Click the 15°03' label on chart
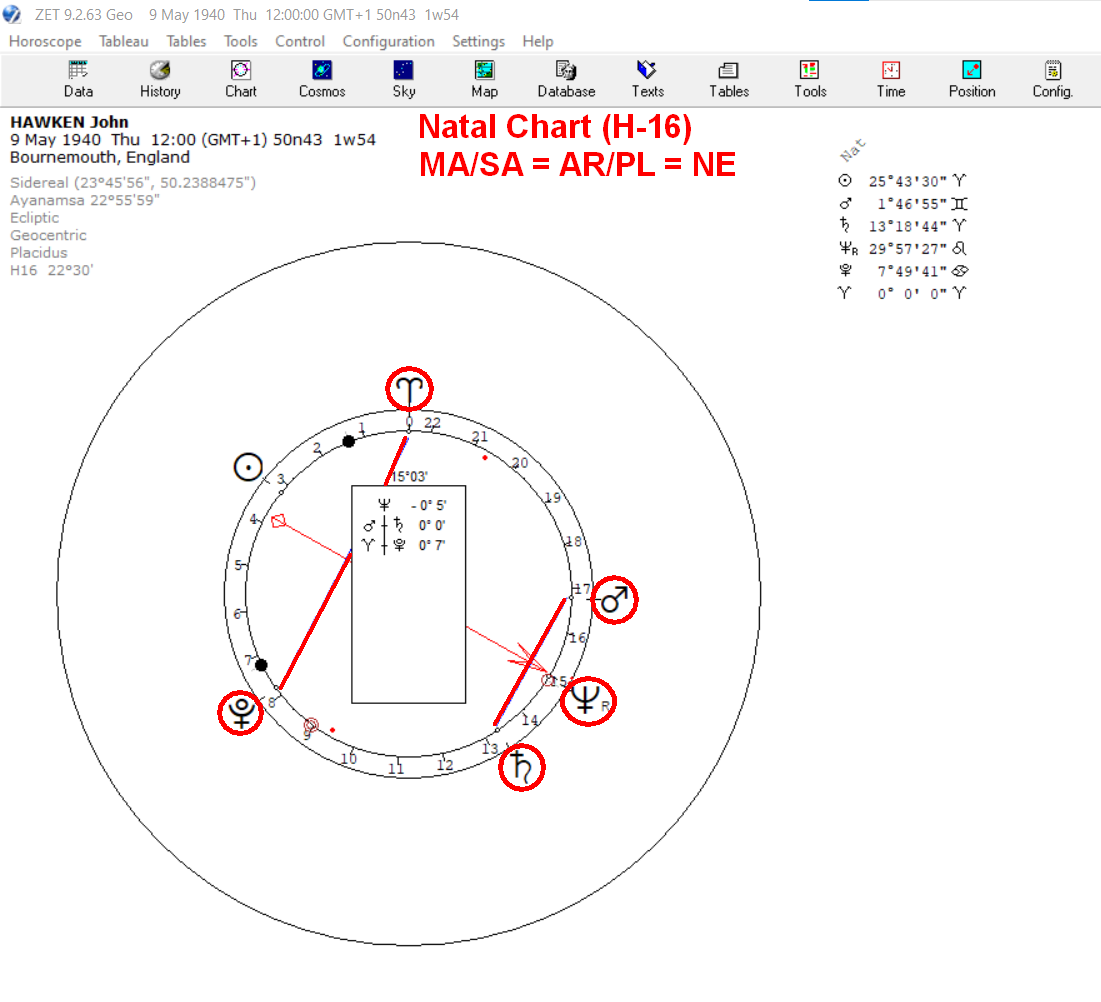 pyautogui.click(x=409, y=477)
